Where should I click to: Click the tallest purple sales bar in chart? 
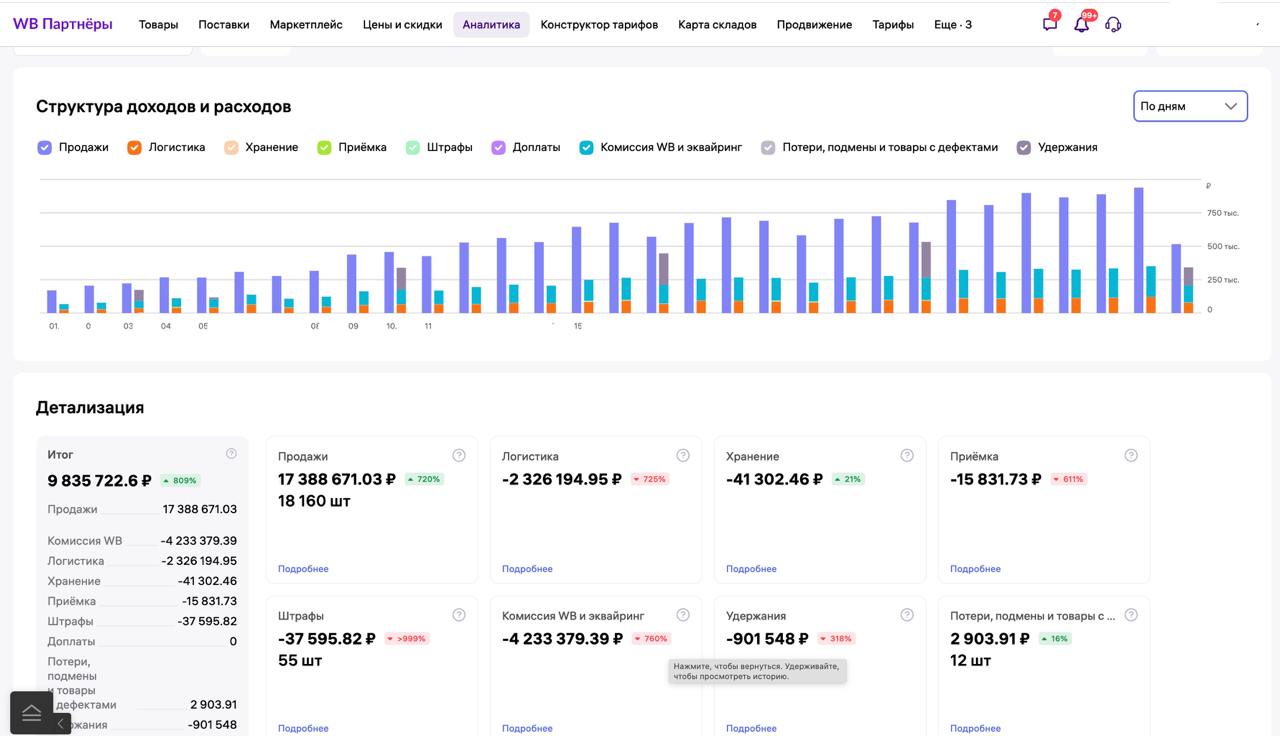[x=1138, y=250]
